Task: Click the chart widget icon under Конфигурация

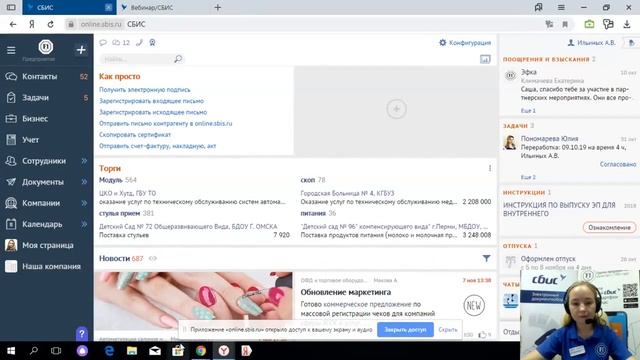Action: click(485, 59)
